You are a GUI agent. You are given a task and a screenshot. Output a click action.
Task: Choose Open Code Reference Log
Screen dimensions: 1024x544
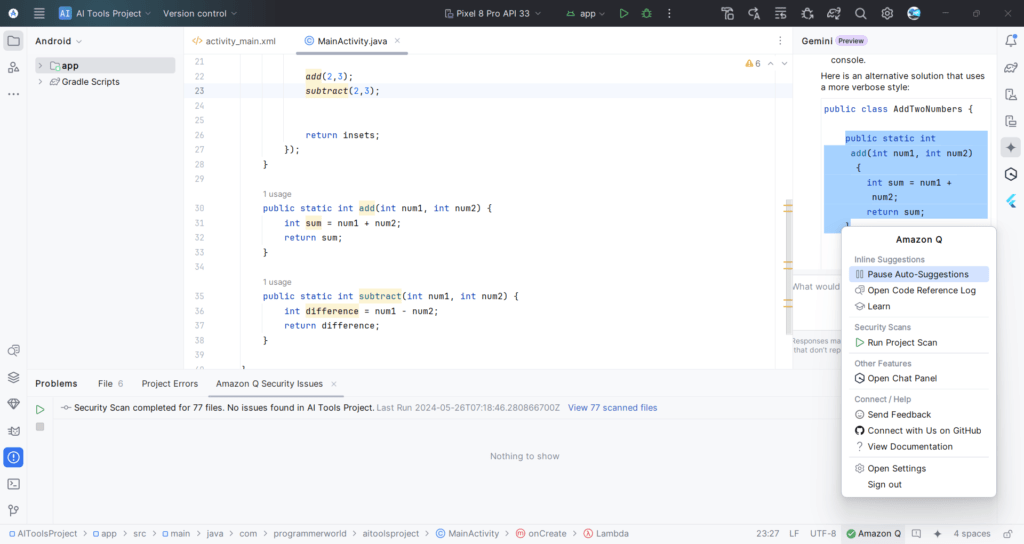[919, 291]
